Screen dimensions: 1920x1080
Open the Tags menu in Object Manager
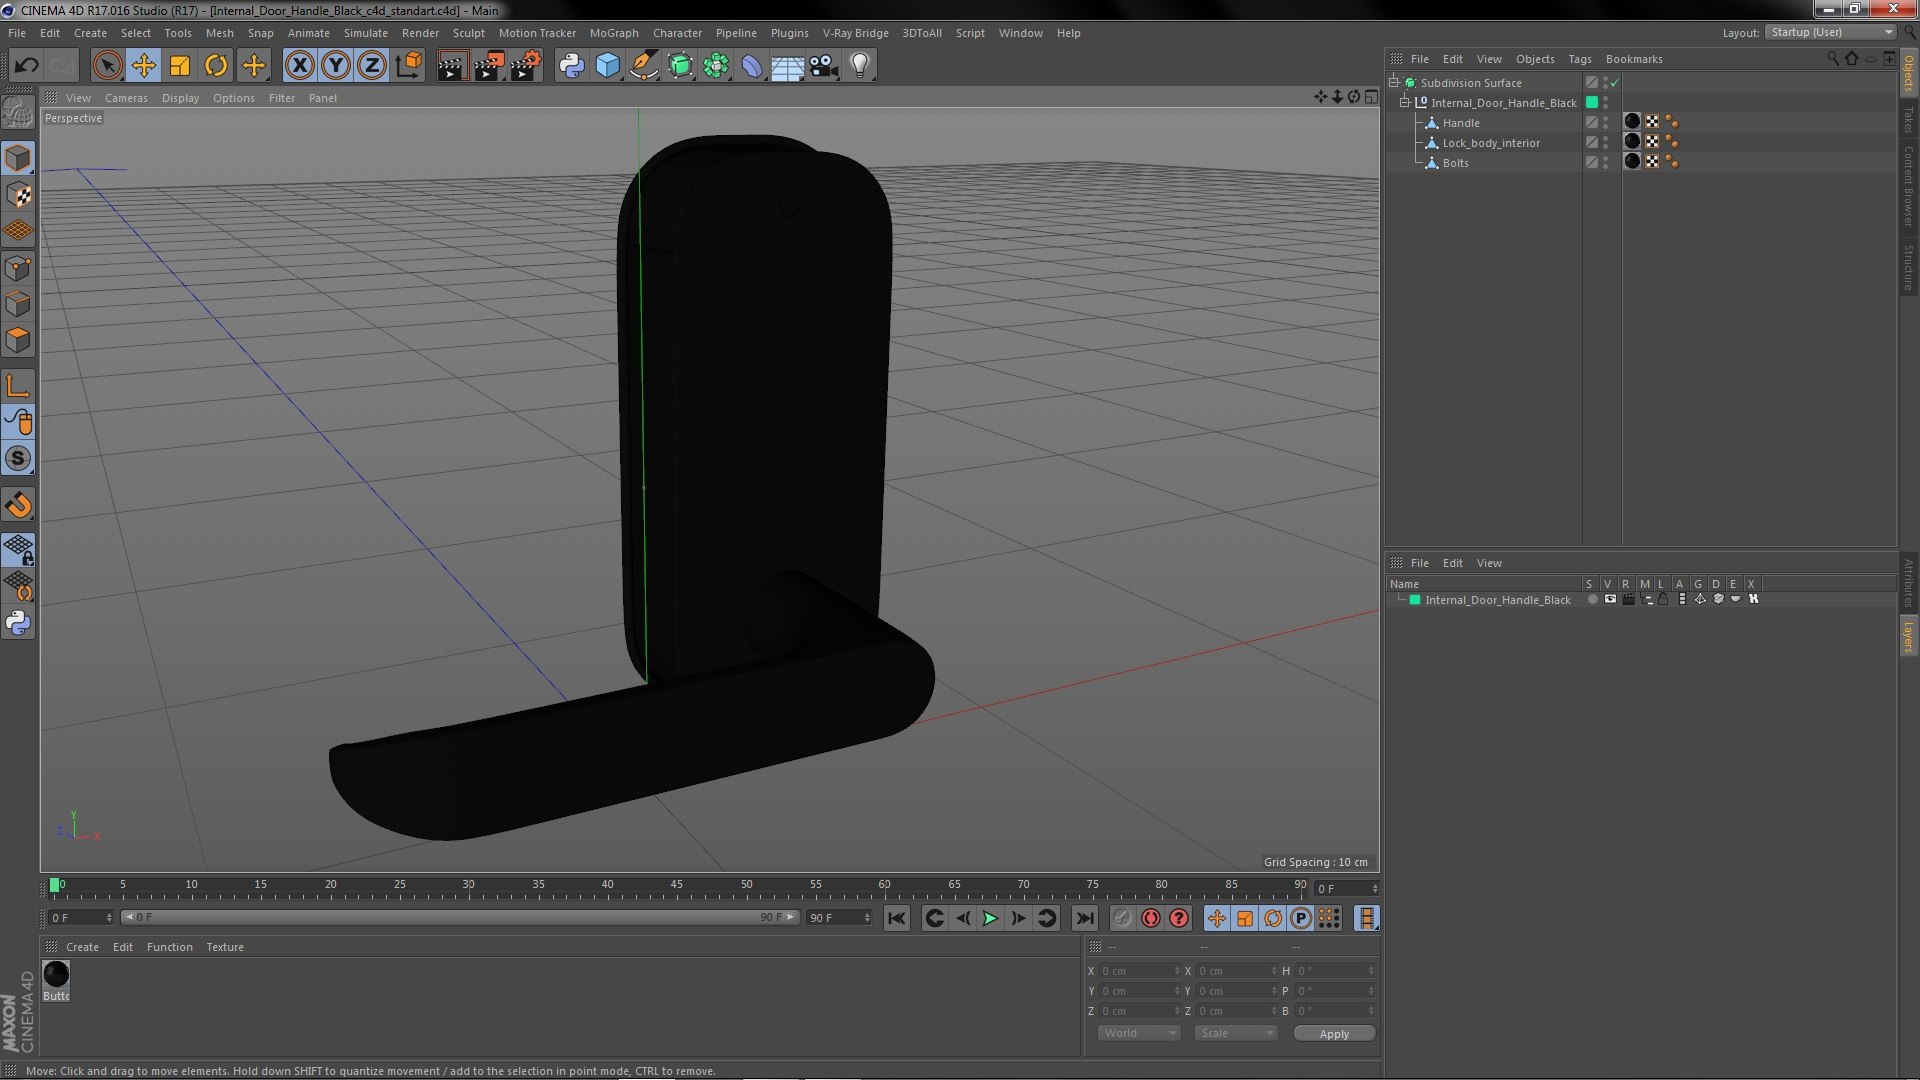coord(1580,59)
